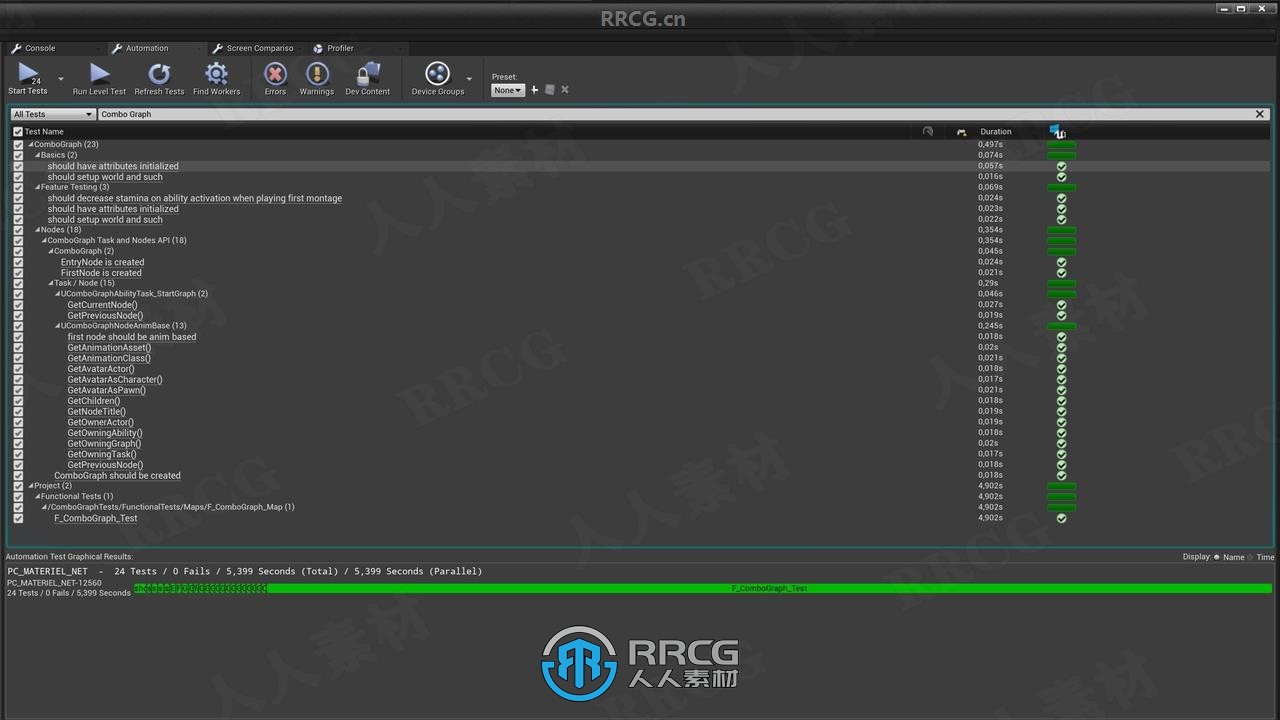Click the Run Level Test icon

pyautogui.click(x=99, y=73)
